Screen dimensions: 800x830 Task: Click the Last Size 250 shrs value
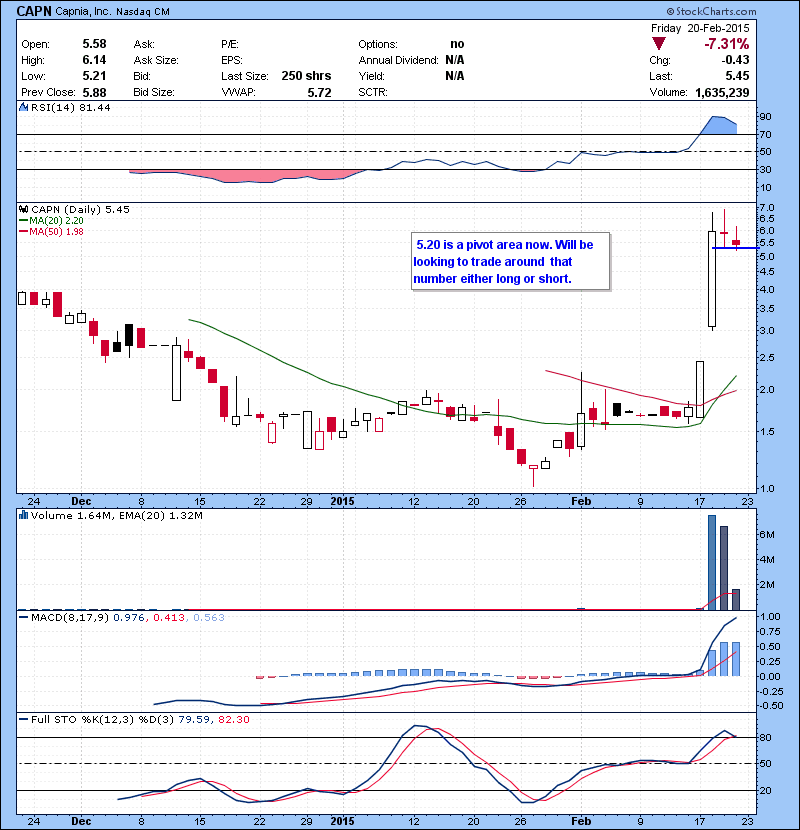tap(306, 76)
